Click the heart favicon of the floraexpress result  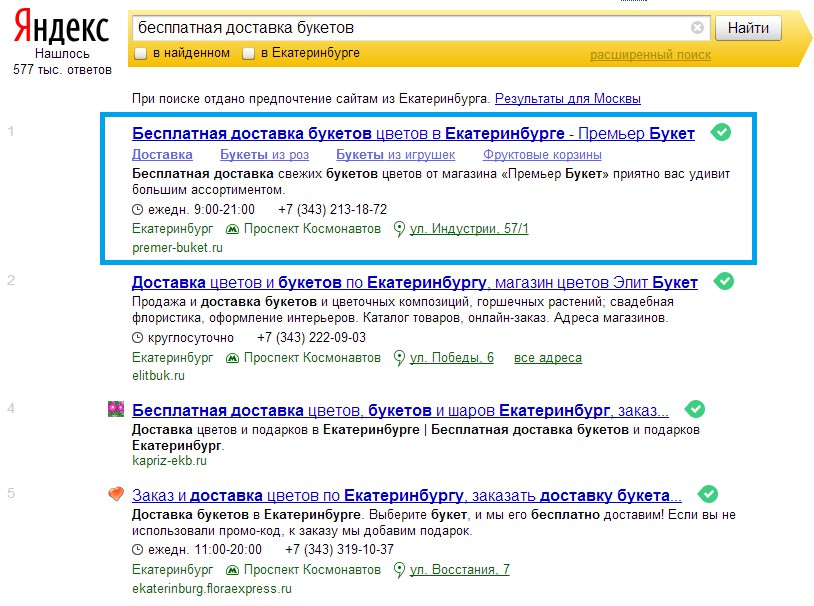[x=116, y=493]
